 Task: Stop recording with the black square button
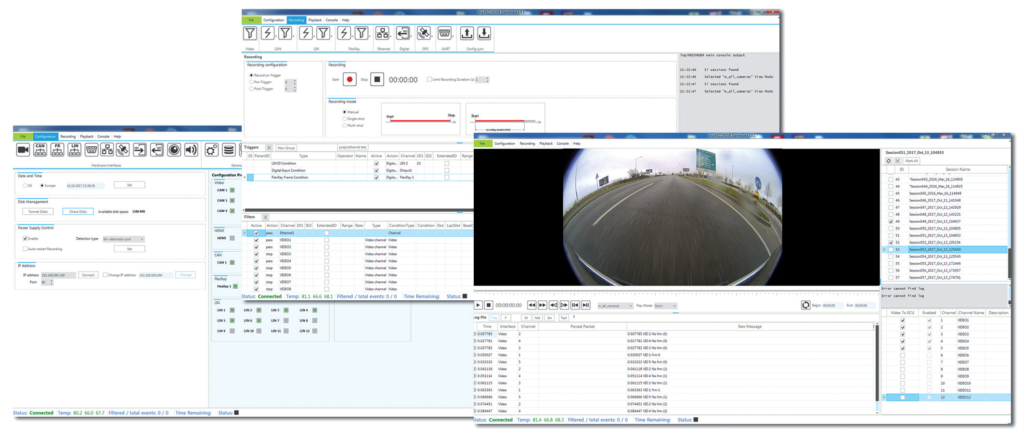(x=377, y=80)
